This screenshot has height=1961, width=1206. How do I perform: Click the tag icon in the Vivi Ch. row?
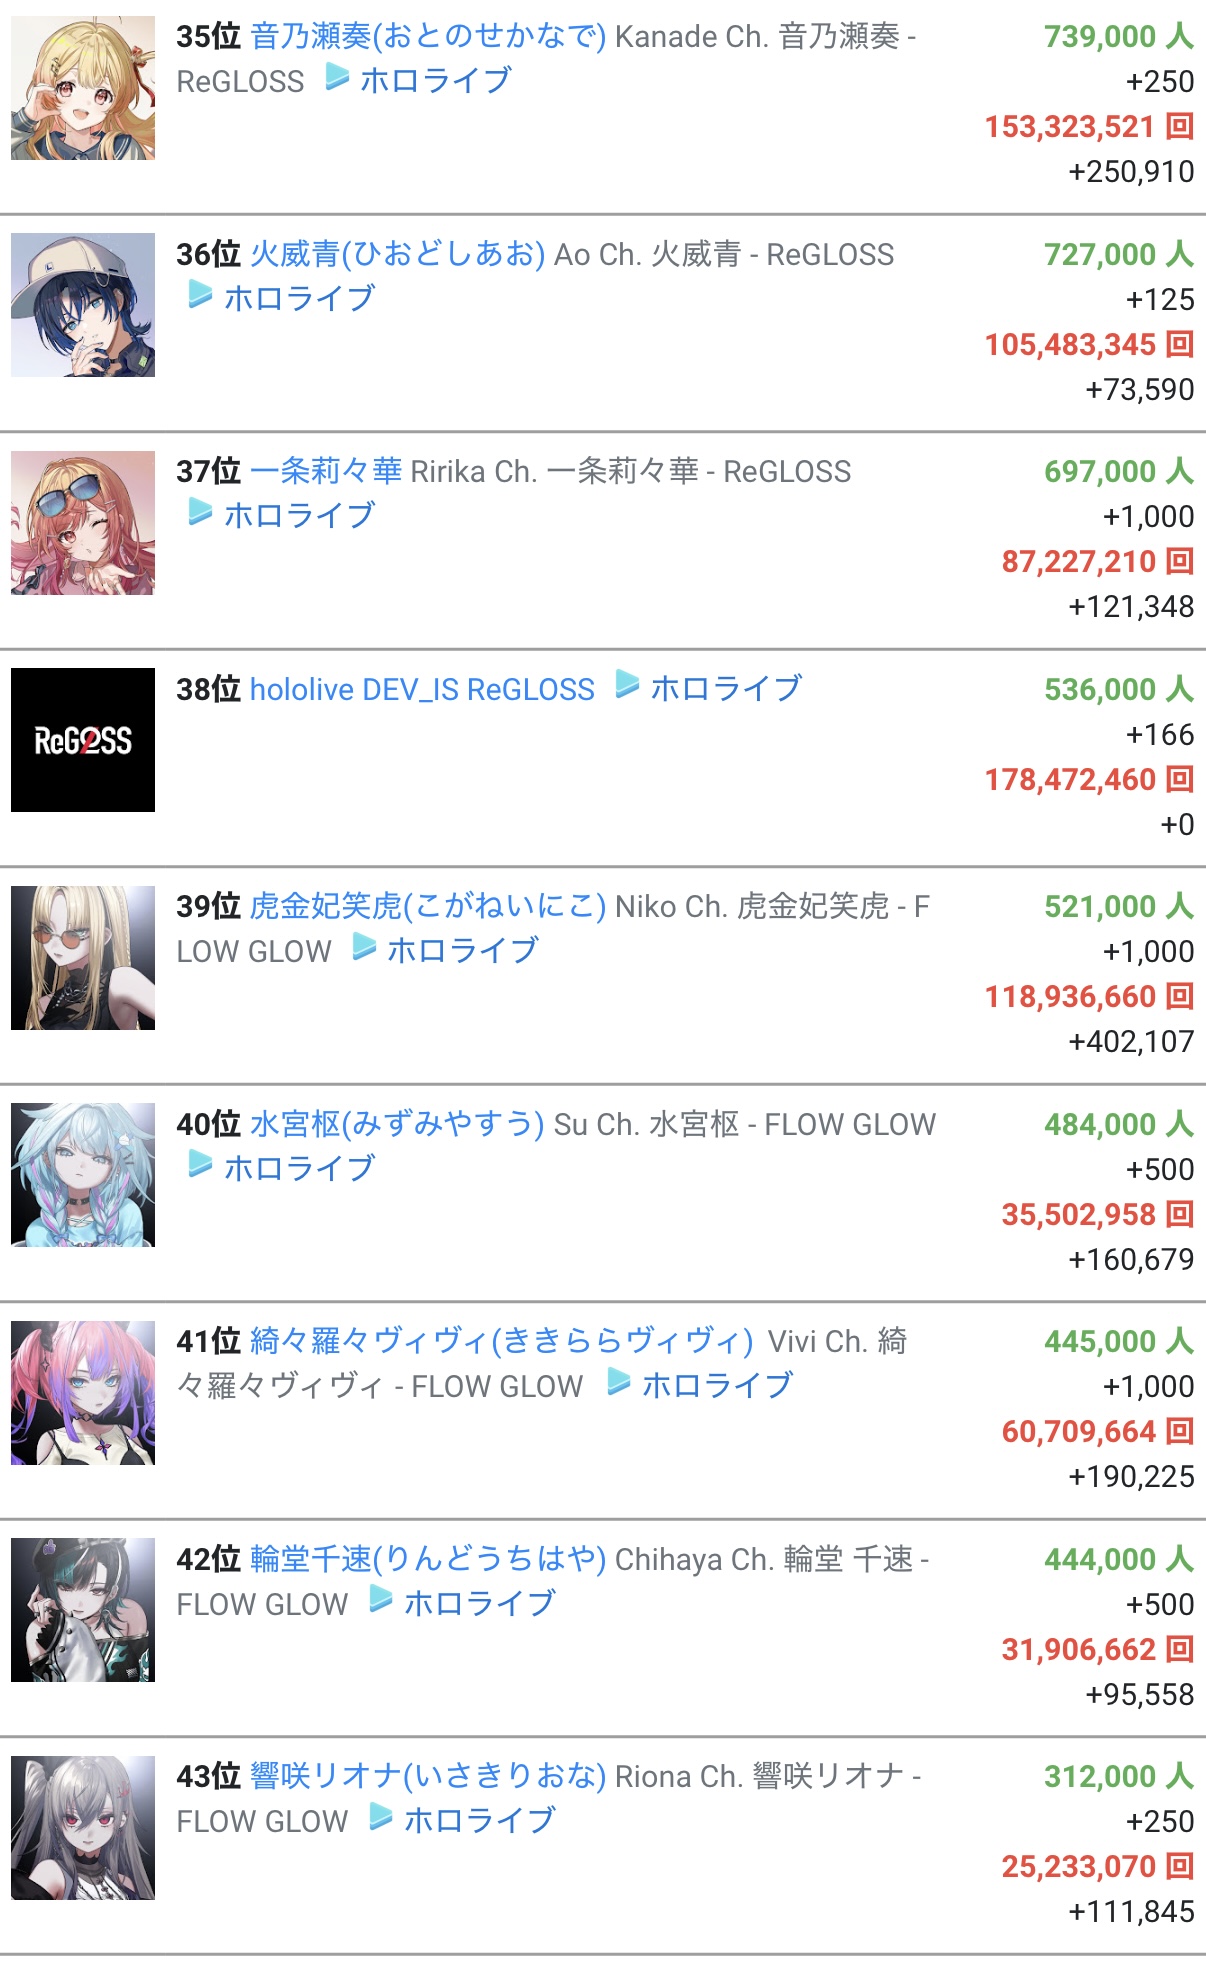pos(620,1382)
